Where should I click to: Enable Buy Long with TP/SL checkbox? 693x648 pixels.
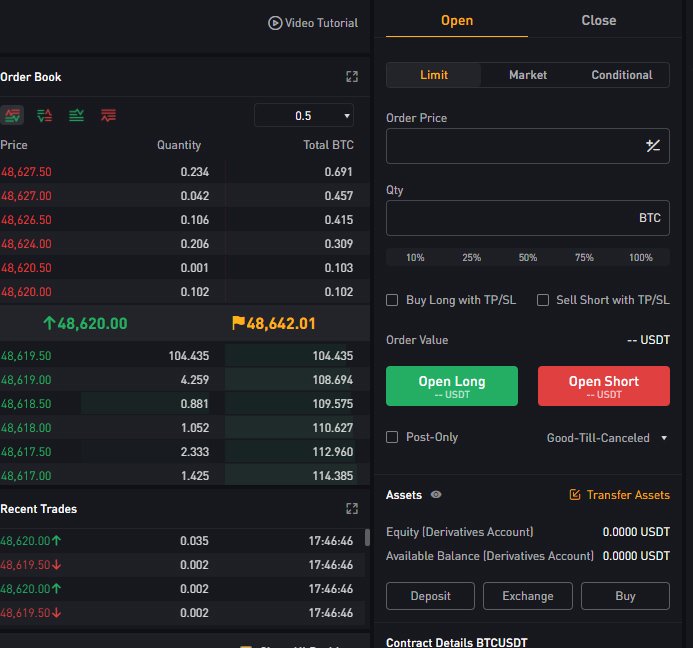(392, 300)
